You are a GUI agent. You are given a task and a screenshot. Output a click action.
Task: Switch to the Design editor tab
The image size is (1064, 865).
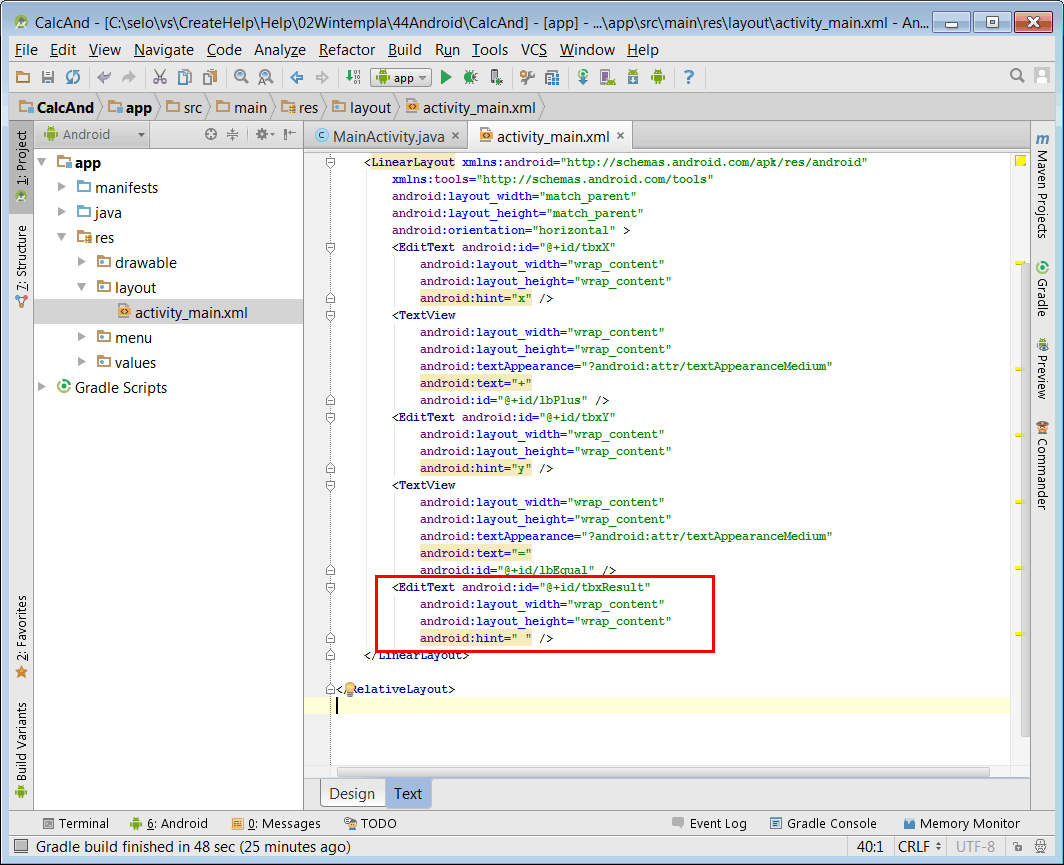[x=352, y=794]
